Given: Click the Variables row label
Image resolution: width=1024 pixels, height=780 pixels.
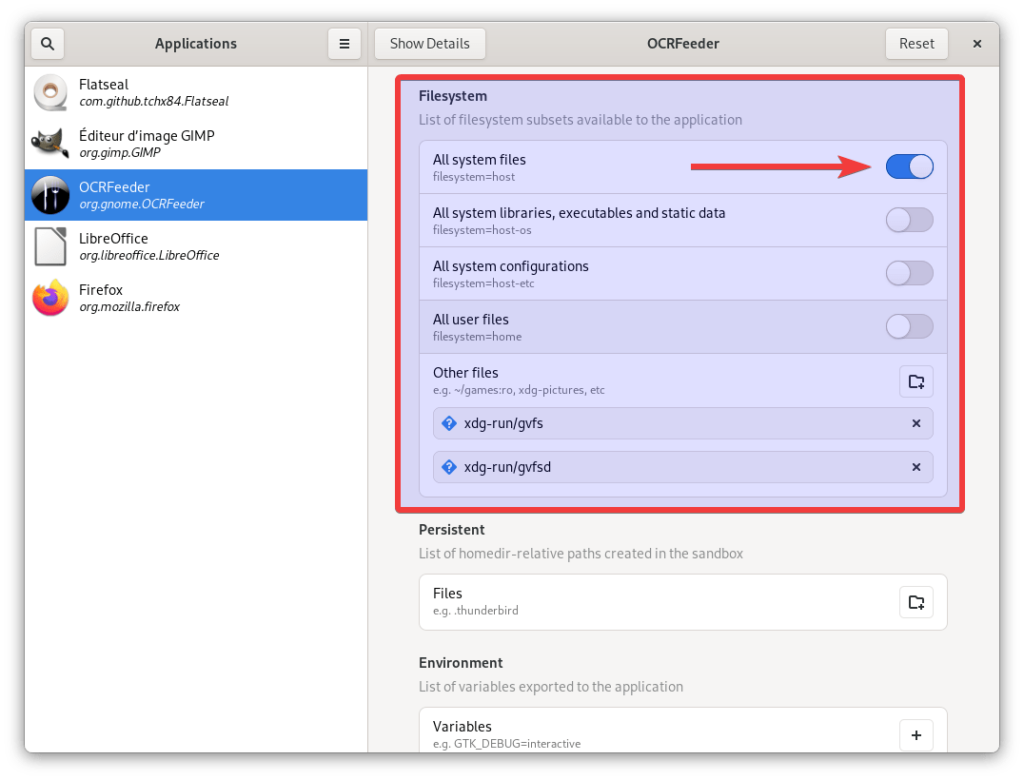Looking at the screenshot, I should point(462,726).
